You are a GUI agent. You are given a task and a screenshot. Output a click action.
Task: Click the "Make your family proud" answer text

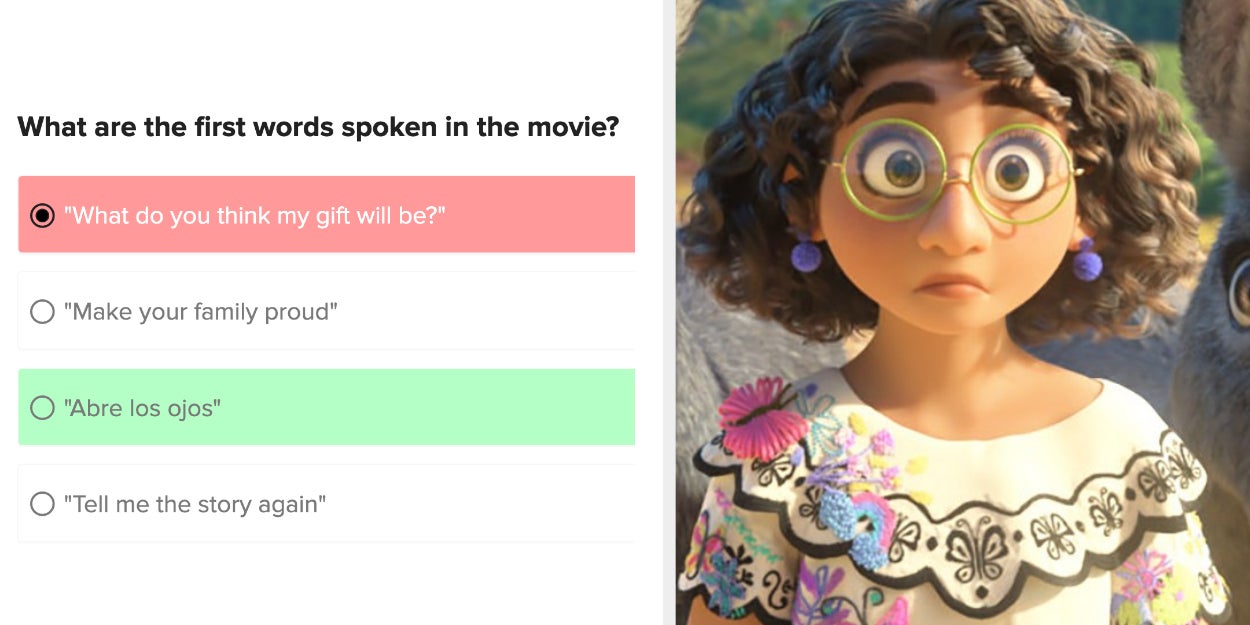coord(201,312)
